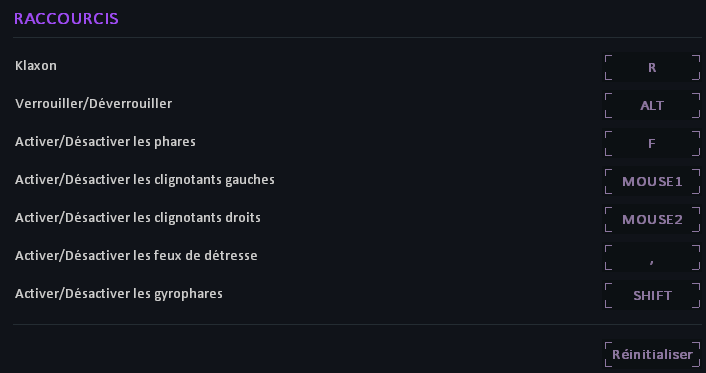Open key capture for the horn shortcut
The height and width of the screenshot is (373, 706).
[x=652, y=68]
